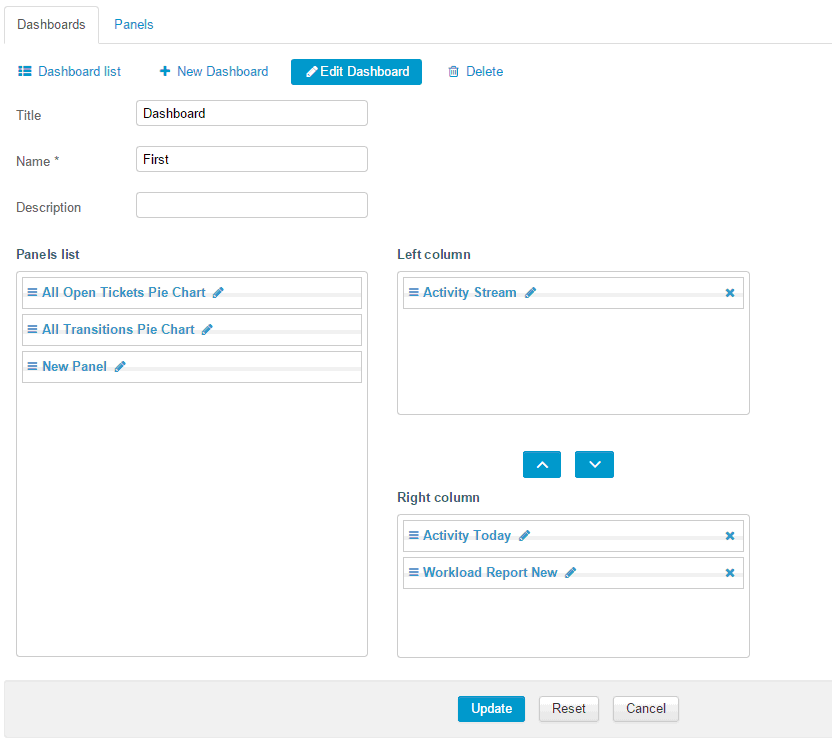Click drag handle of New Panel item
Viewport: 832px width, 740px height.
pos(32,367)
